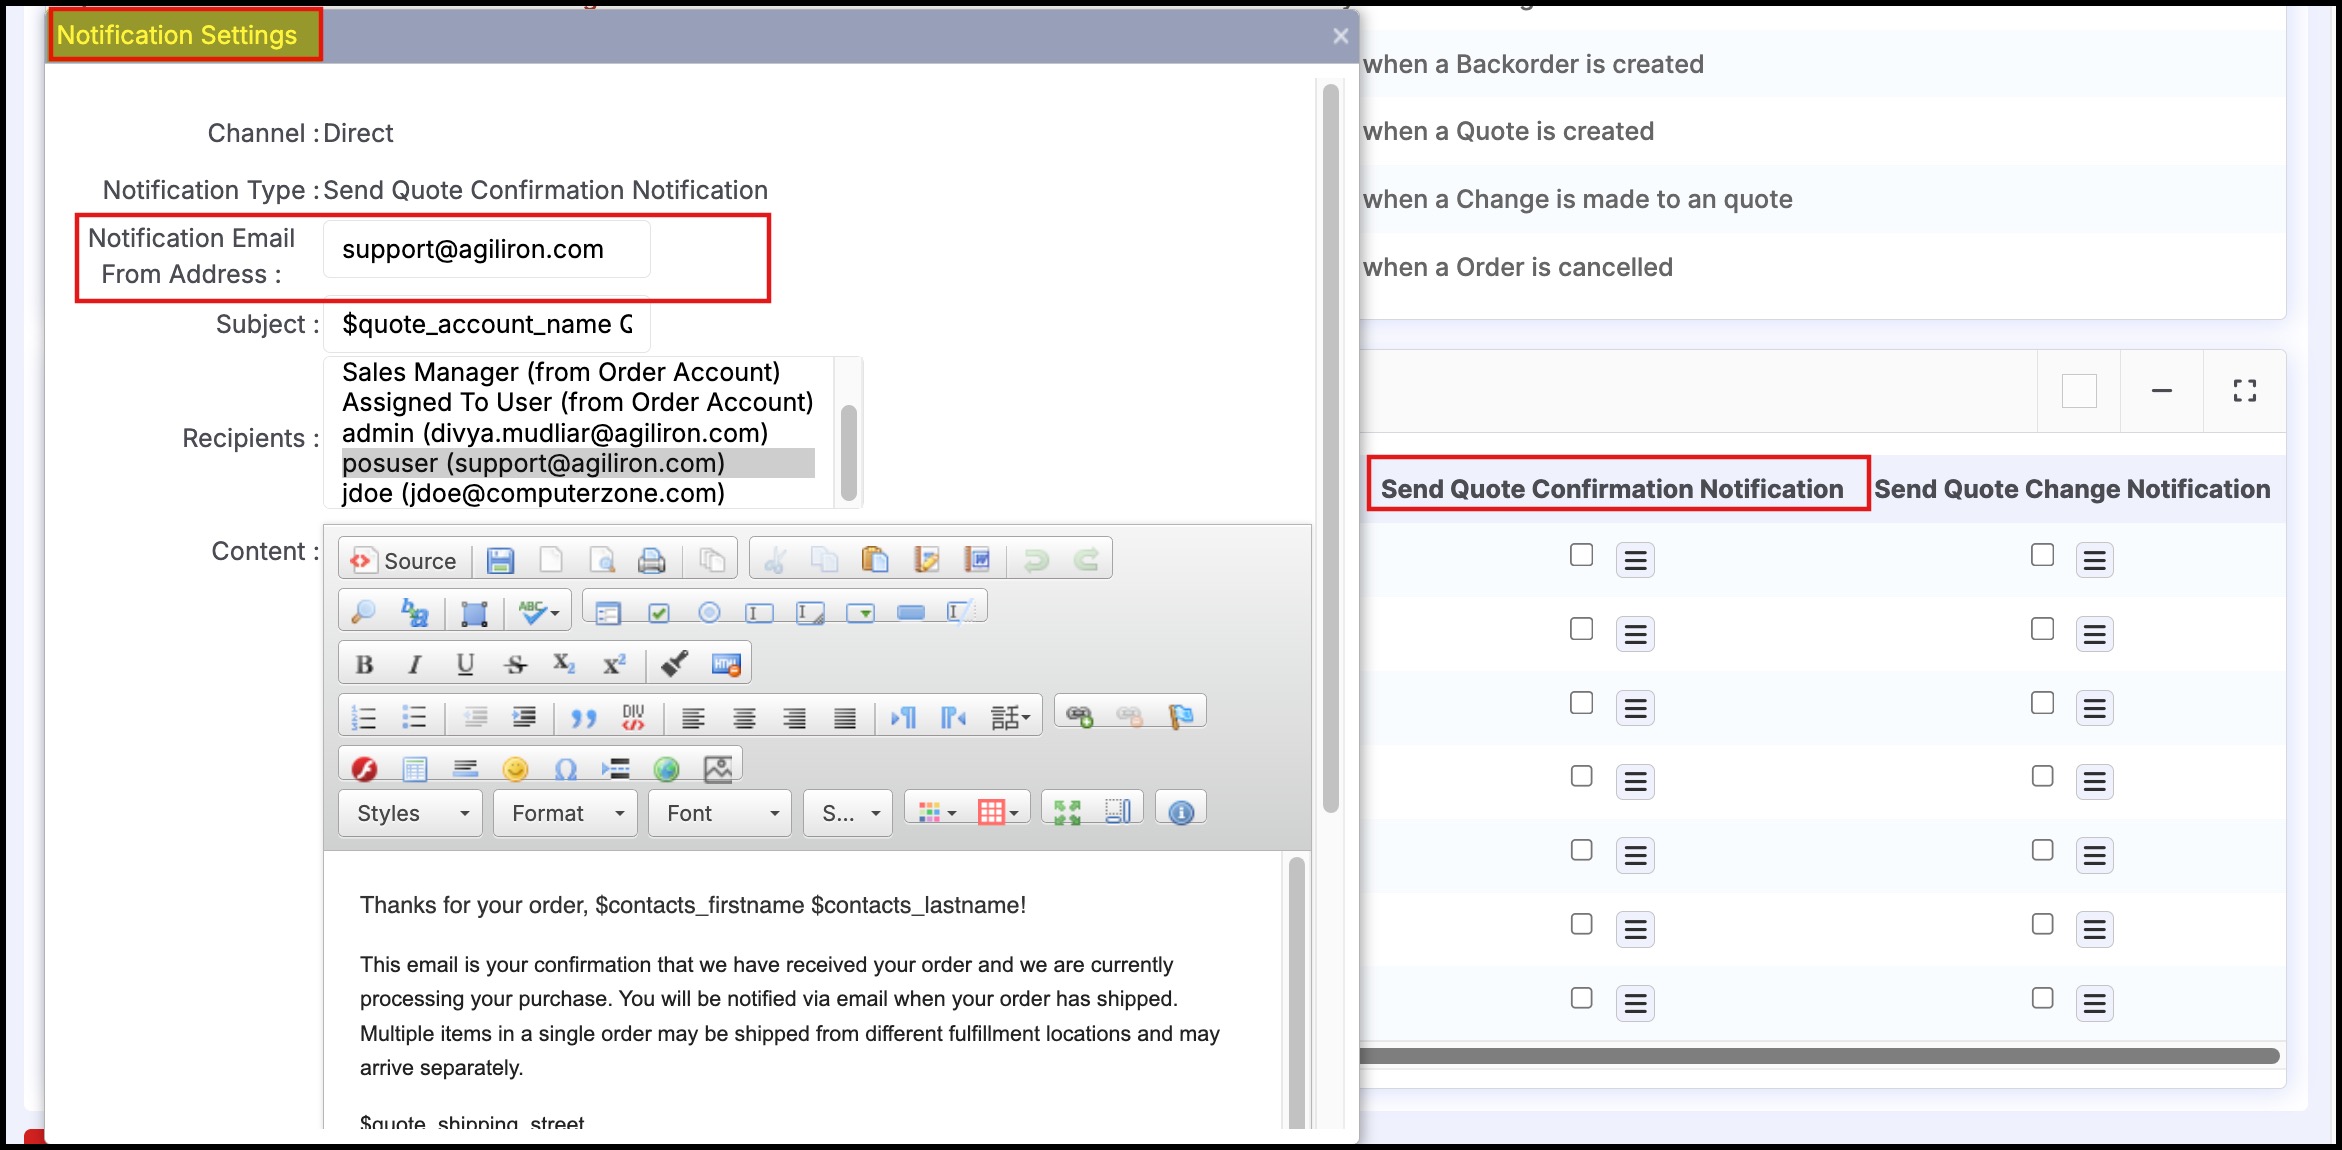Check first Send Quote Confirmation Notification checkbox
Viewport: 2342px width, 1150px height.
(x=1581, y=555)
